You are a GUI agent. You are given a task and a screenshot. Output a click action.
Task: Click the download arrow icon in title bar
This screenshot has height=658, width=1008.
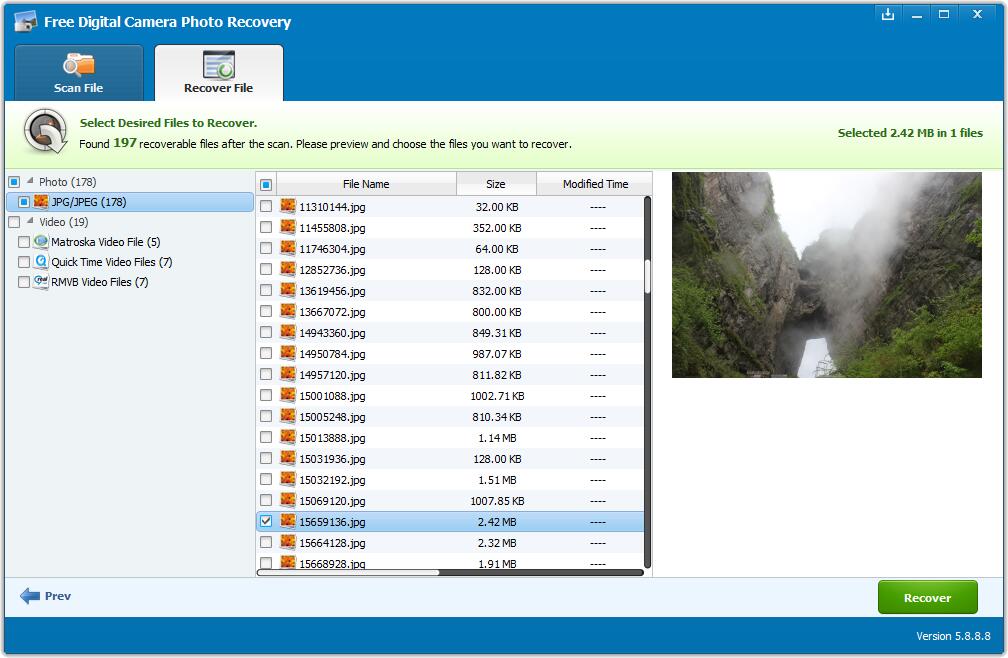(888, 14)
